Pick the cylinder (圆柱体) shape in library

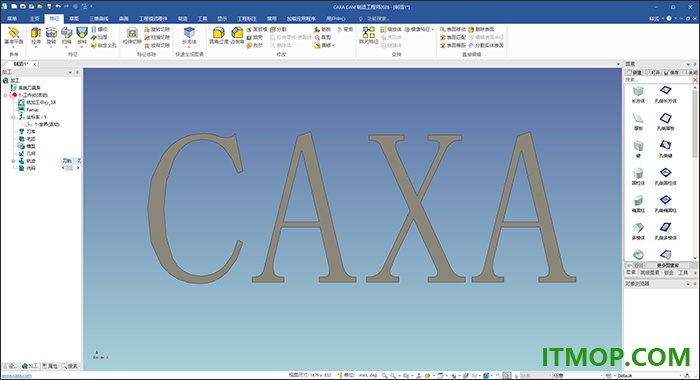[x=638, y=176]
